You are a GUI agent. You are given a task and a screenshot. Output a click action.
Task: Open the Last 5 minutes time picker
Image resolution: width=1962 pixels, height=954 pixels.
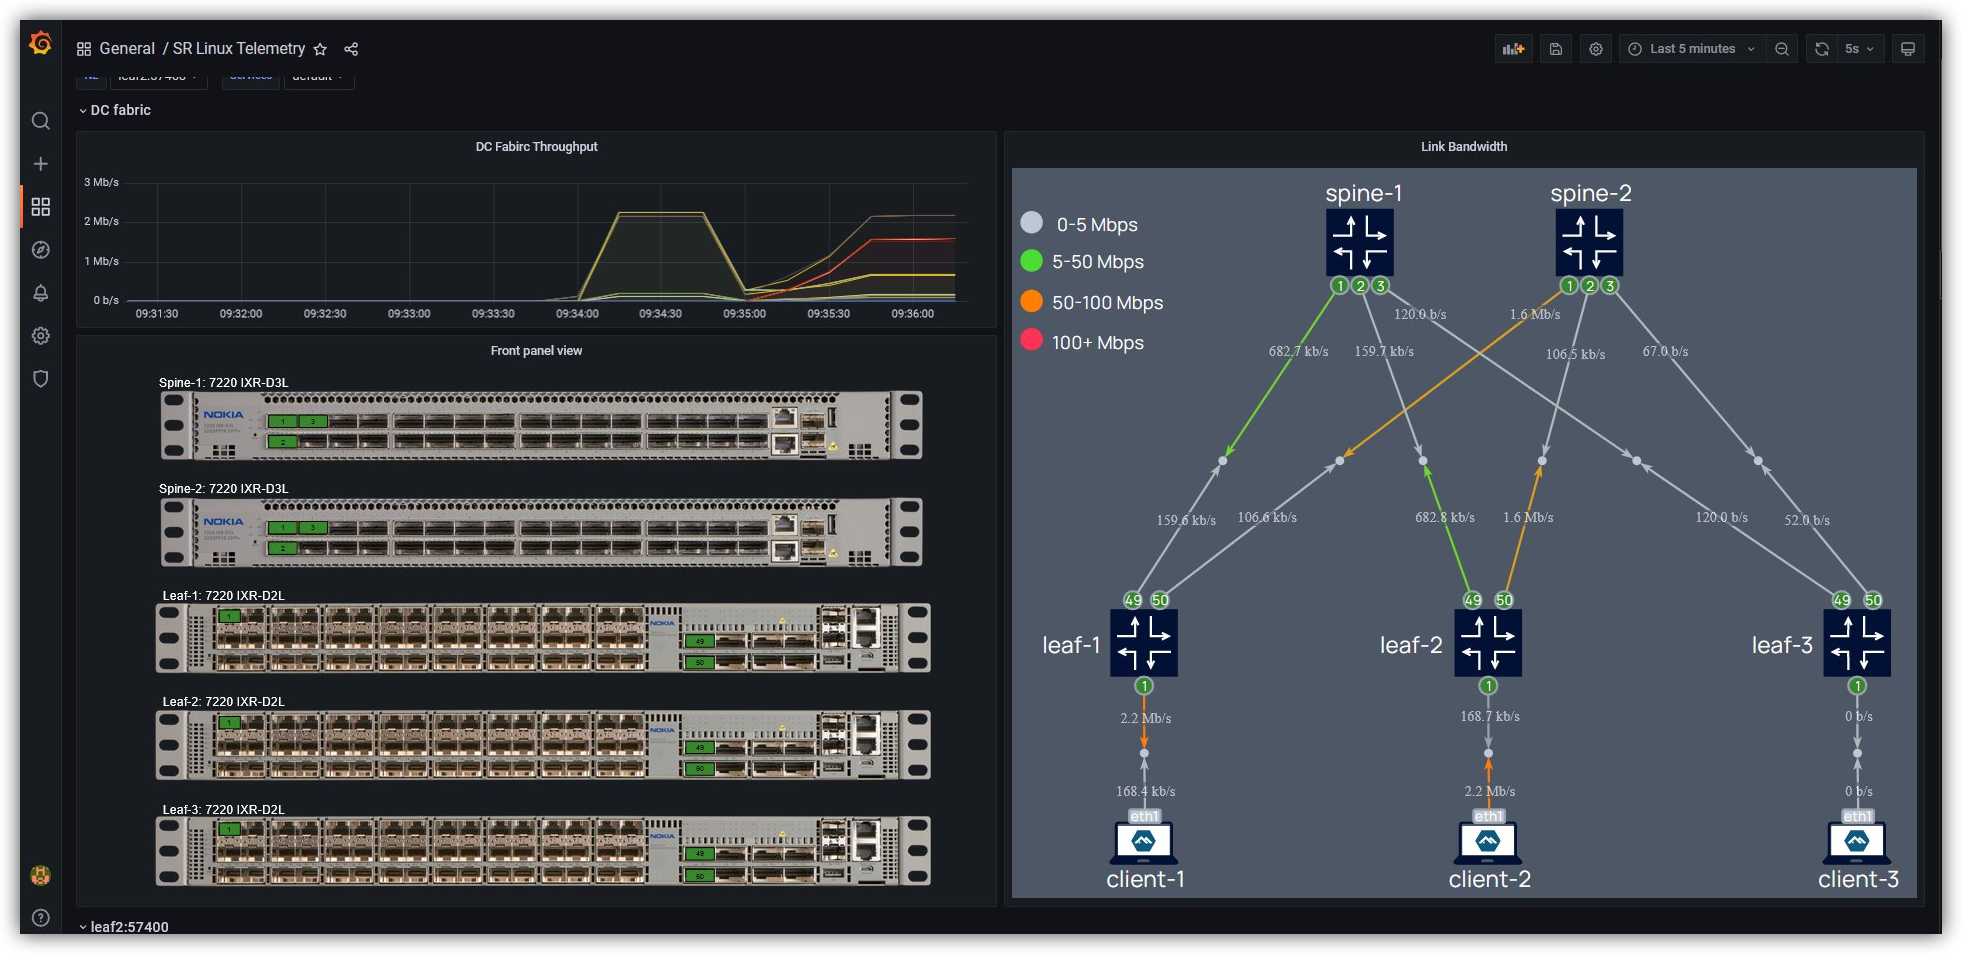coord(1692,49)
